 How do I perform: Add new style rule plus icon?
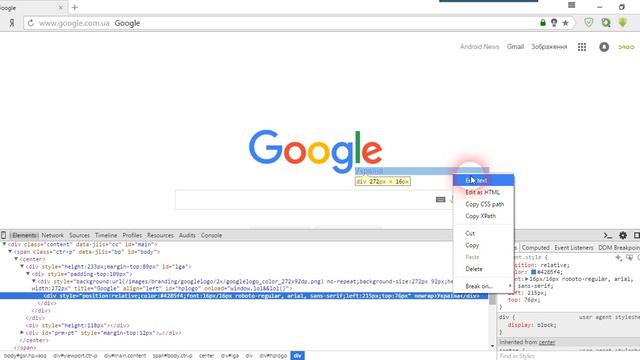click(618, 258)
